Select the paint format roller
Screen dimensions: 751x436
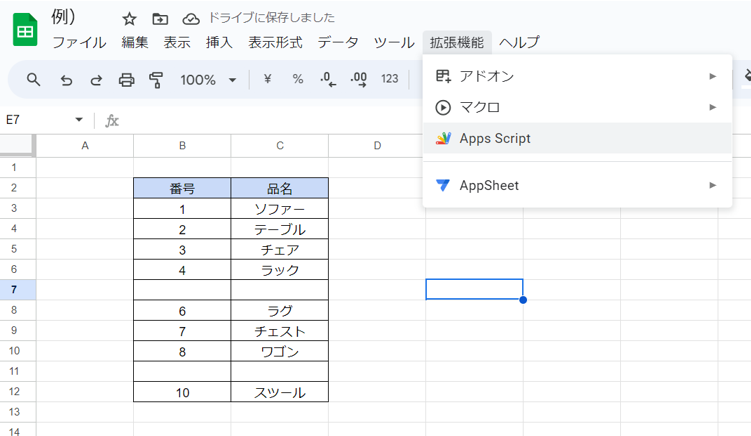156,80
